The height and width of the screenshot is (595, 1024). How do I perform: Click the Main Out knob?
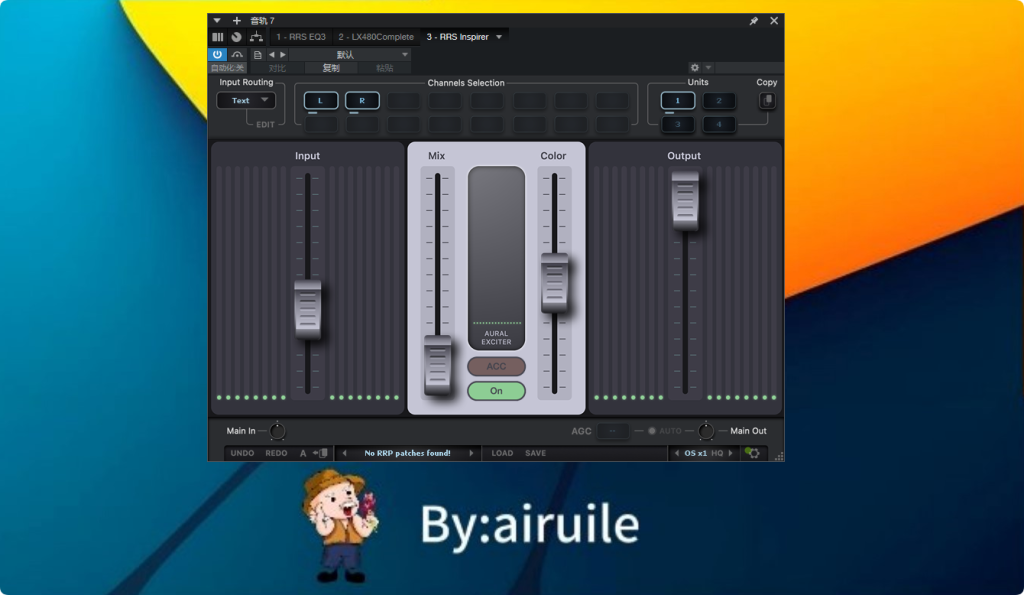pos(706,431)
